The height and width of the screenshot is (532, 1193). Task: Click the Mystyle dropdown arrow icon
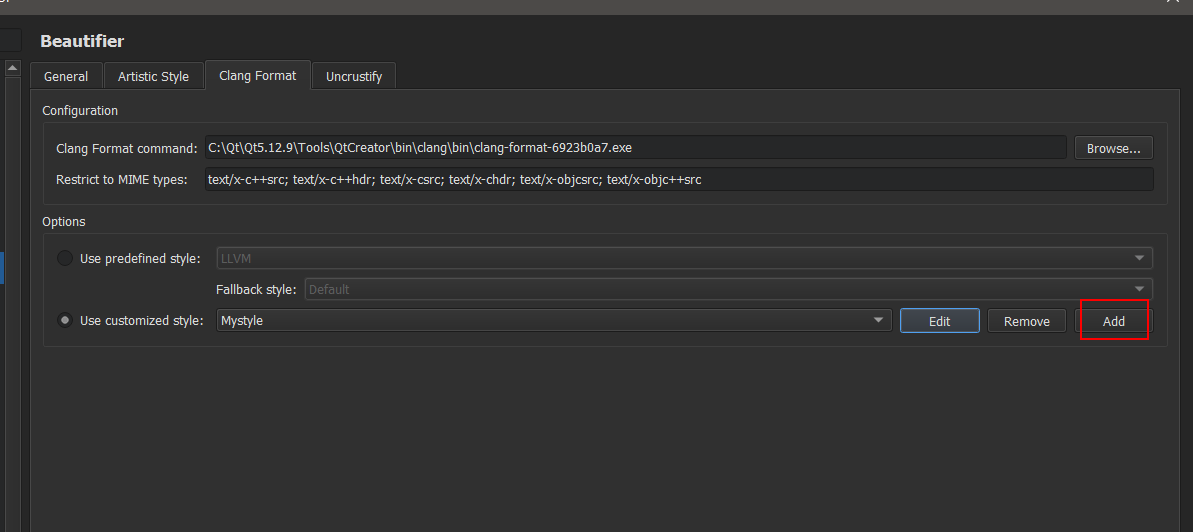879,321
